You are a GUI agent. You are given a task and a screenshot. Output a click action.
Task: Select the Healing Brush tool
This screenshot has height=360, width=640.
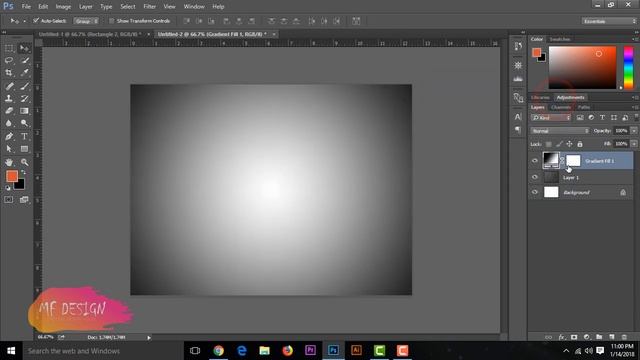(9, 86)
